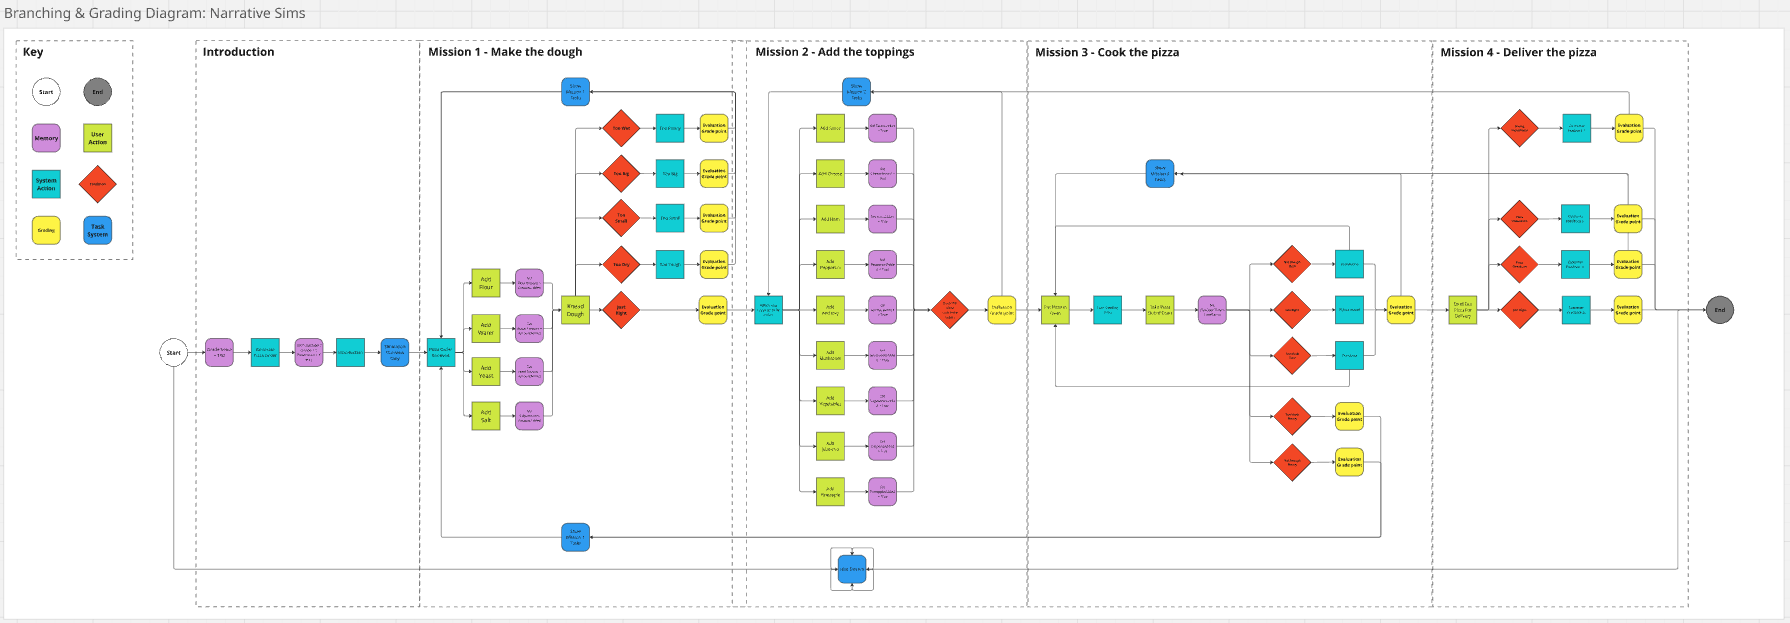Screen dimensions: 1790x623
Task: Select the red diamond in Mission 2
Action: [949, 310]
